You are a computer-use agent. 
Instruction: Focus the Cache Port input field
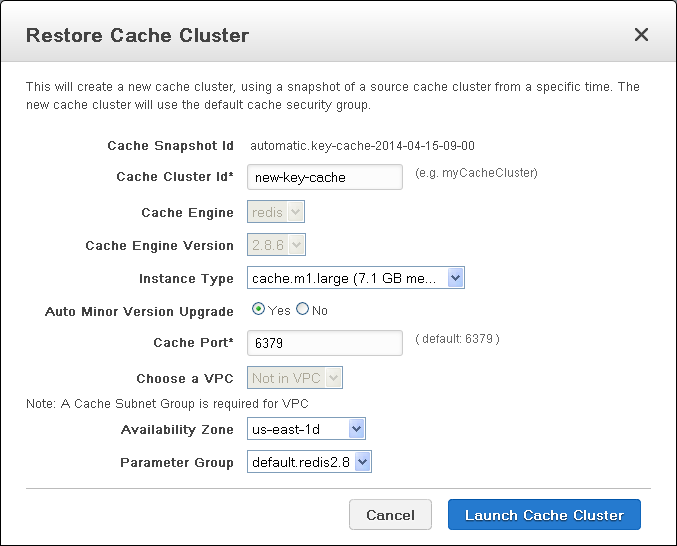(x=324, y=342)
